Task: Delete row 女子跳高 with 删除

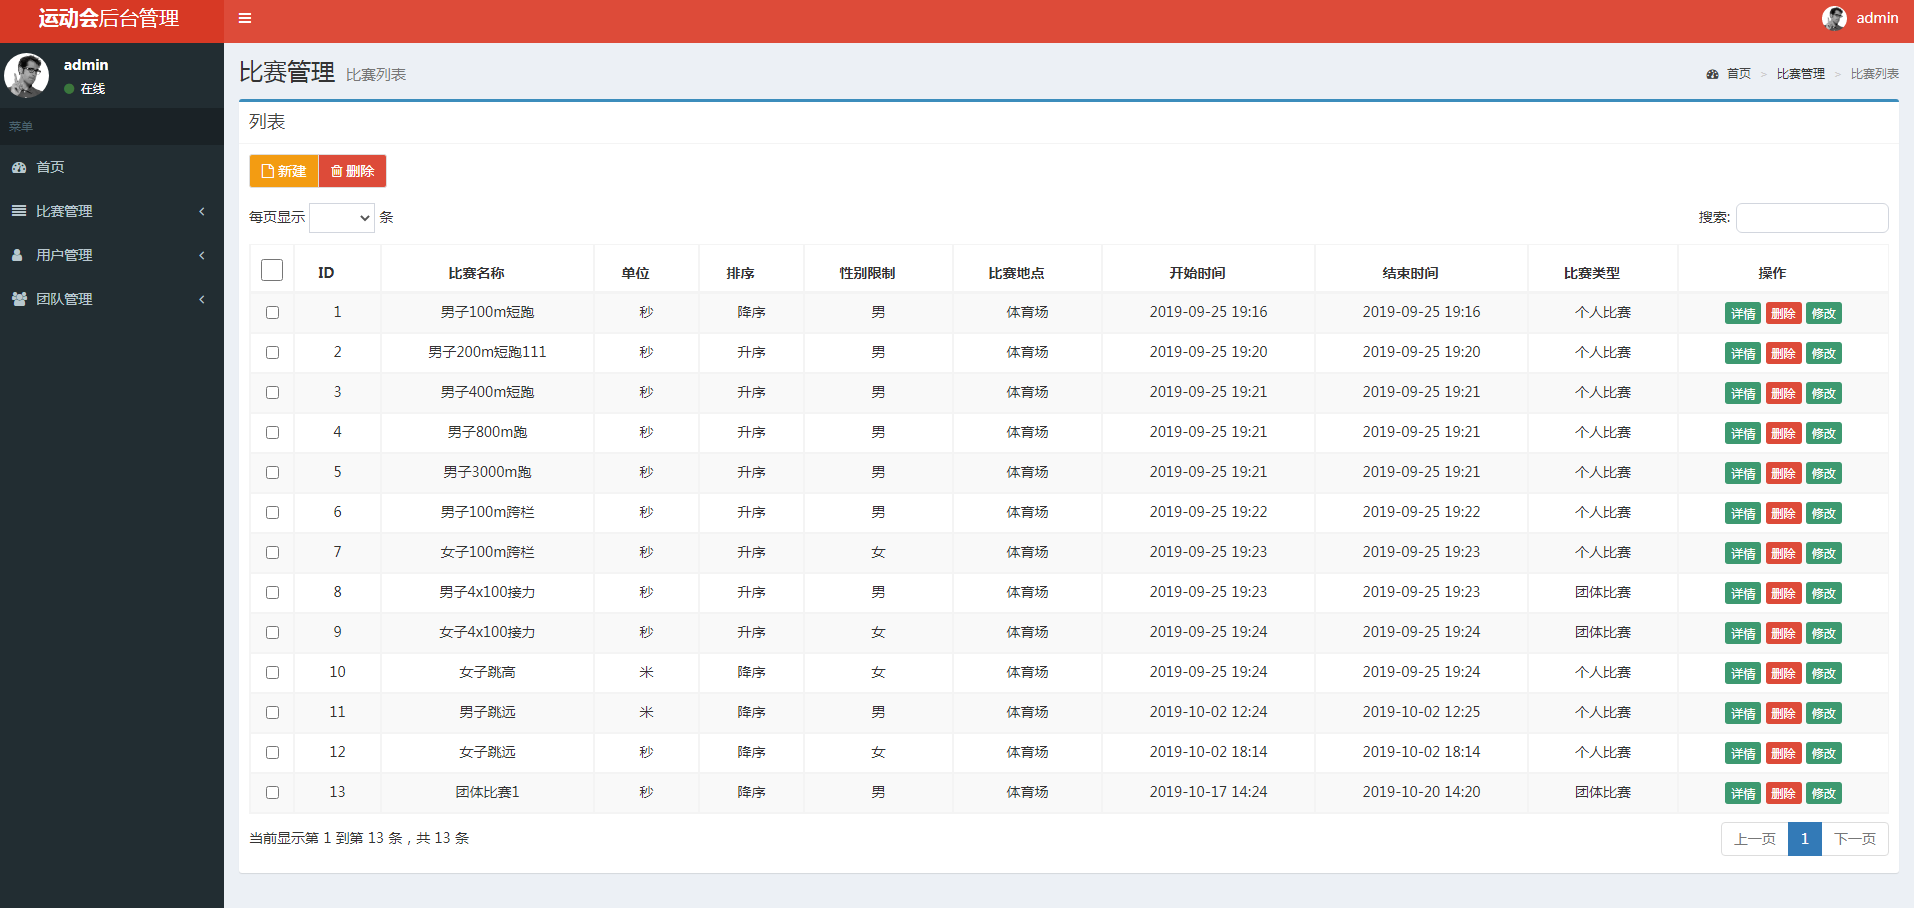Action: [x=1783, y=673]
